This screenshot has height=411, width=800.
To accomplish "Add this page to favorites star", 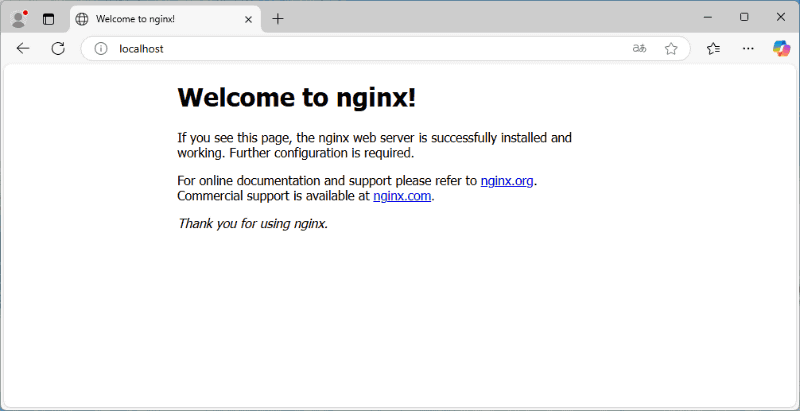I will 671,48.
